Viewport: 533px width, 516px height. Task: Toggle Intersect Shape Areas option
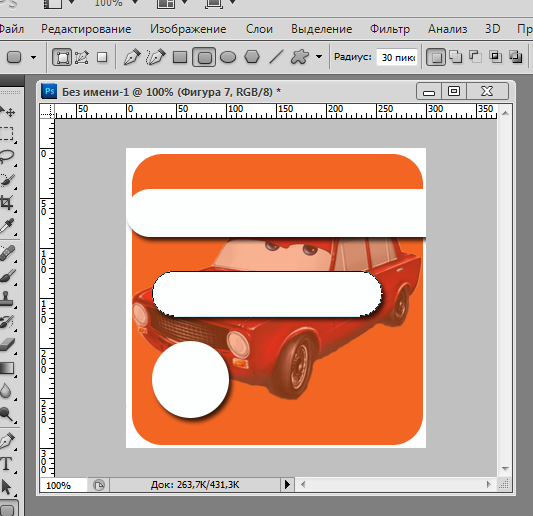[496, 57]
